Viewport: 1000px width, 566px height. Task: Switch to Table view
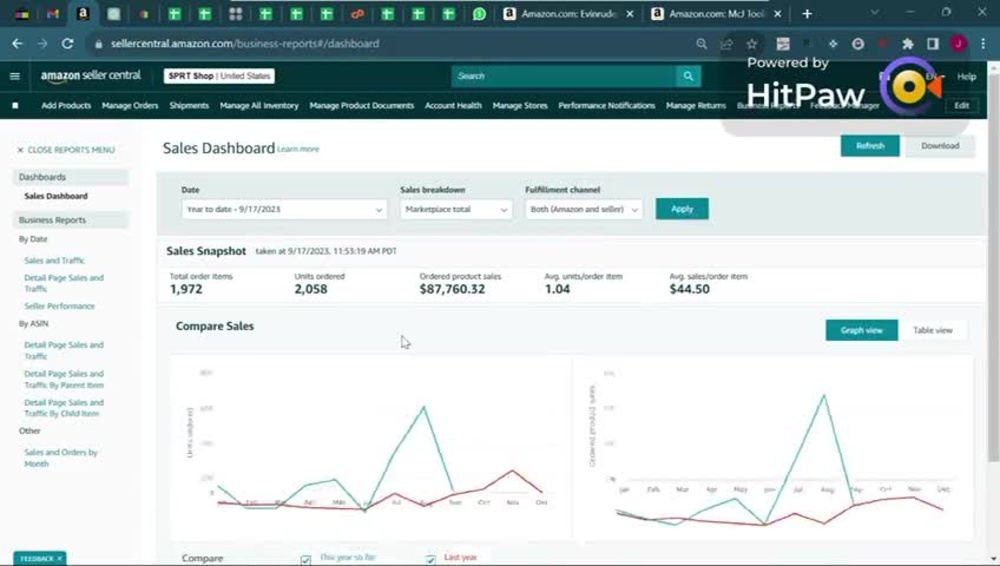(x=932, y=331)
